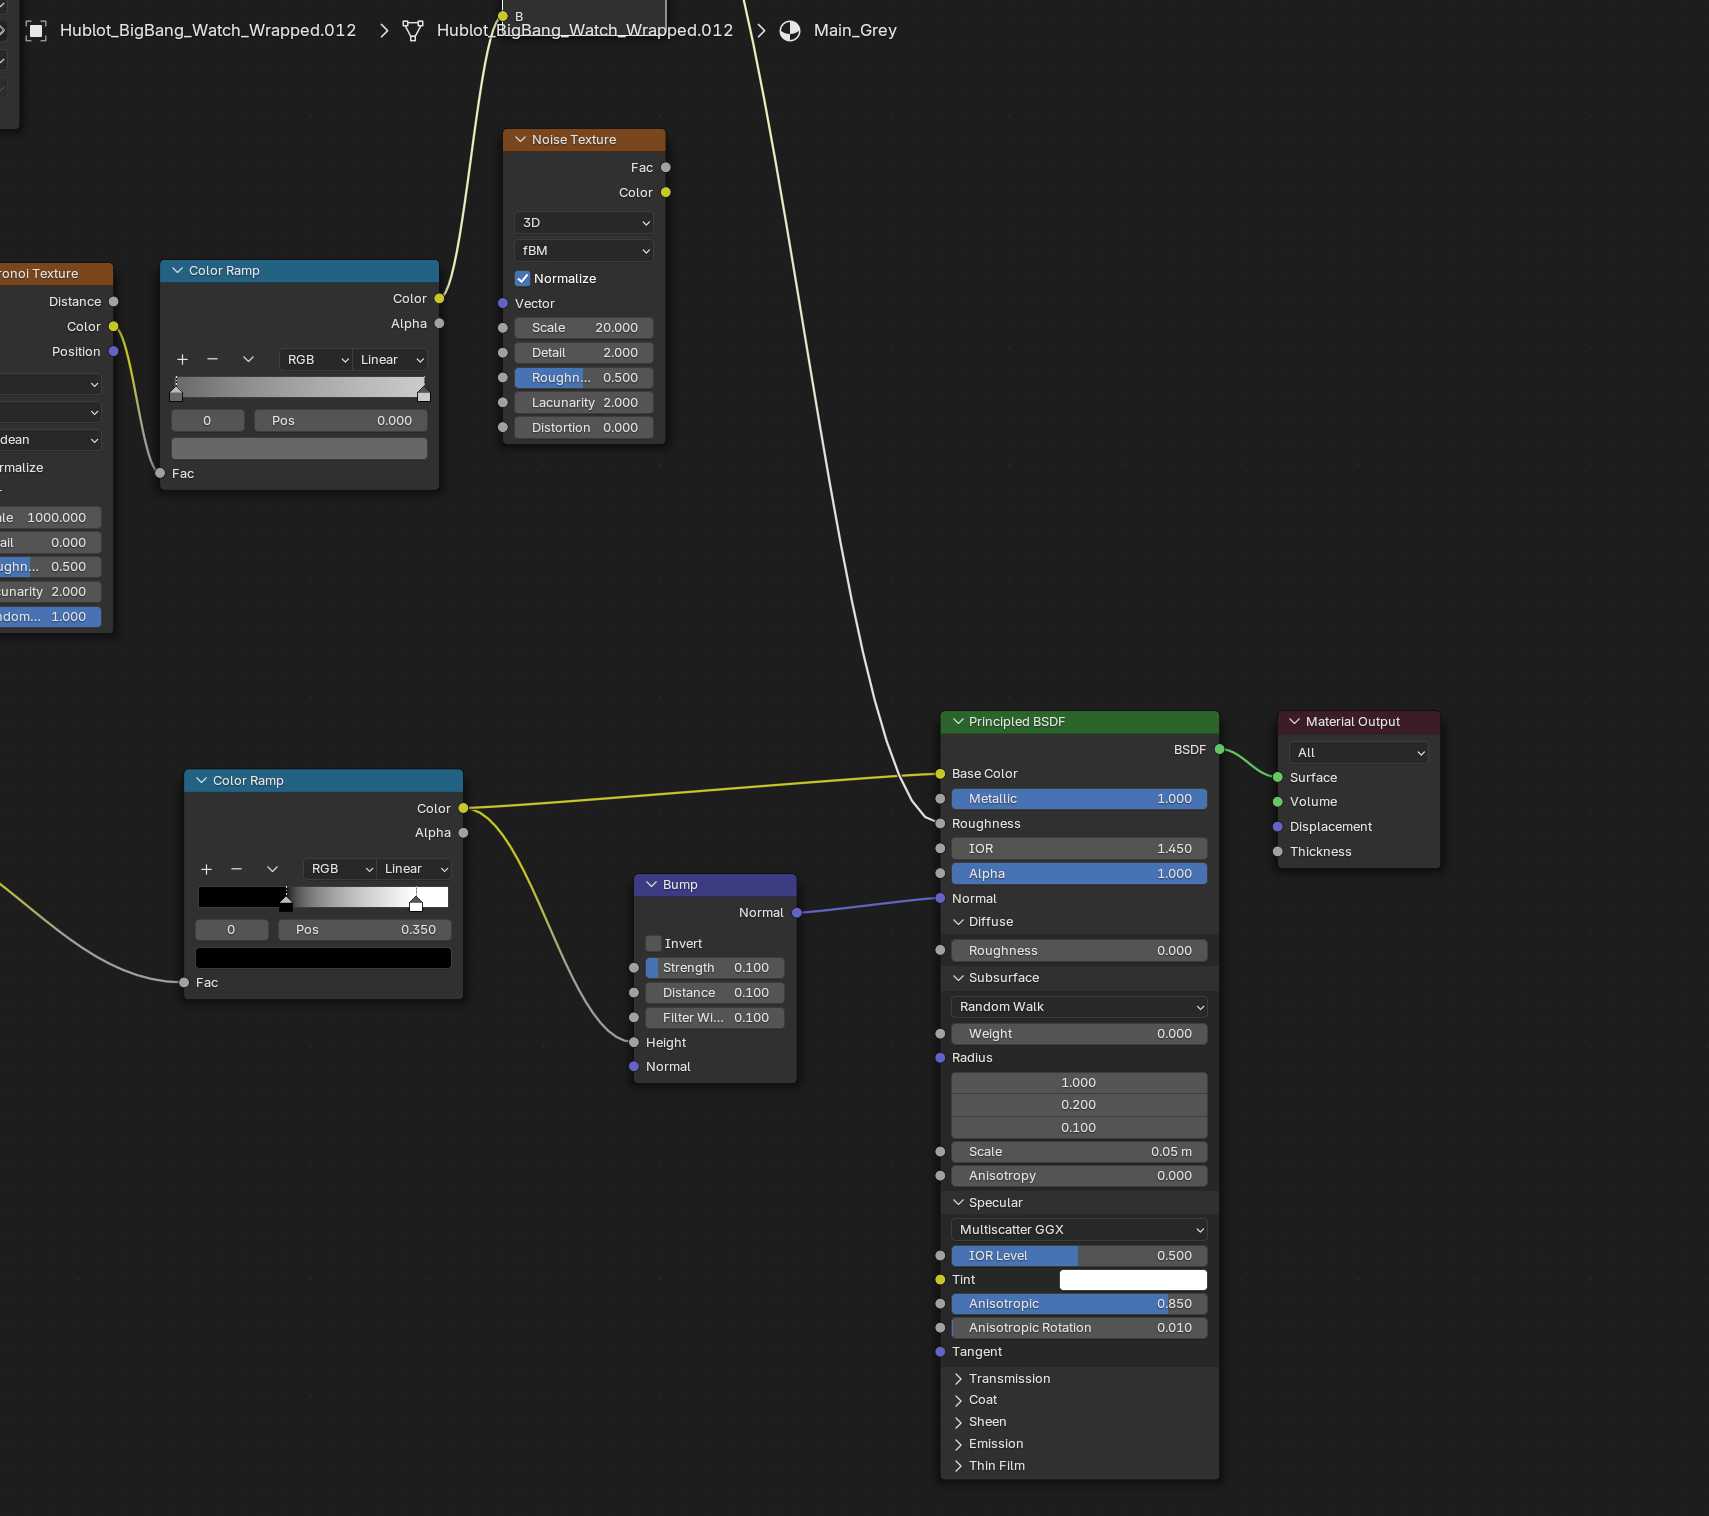This screenshot has width=1709, height=1516.
Task: Click the white Tint color swatch
Action: 1133,1280
